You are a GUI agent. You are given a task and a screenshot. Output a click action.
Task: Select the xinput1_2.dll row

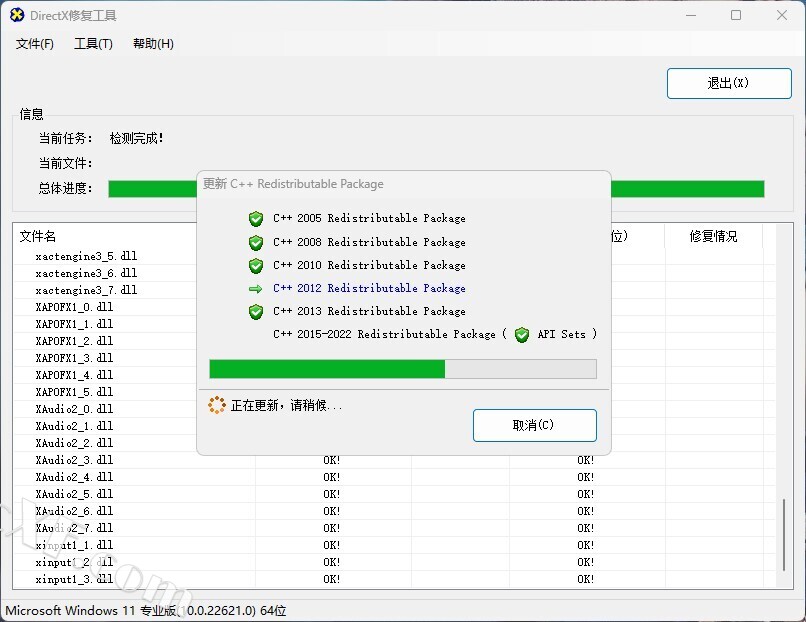pyautogui.click(x=394, y=562)
